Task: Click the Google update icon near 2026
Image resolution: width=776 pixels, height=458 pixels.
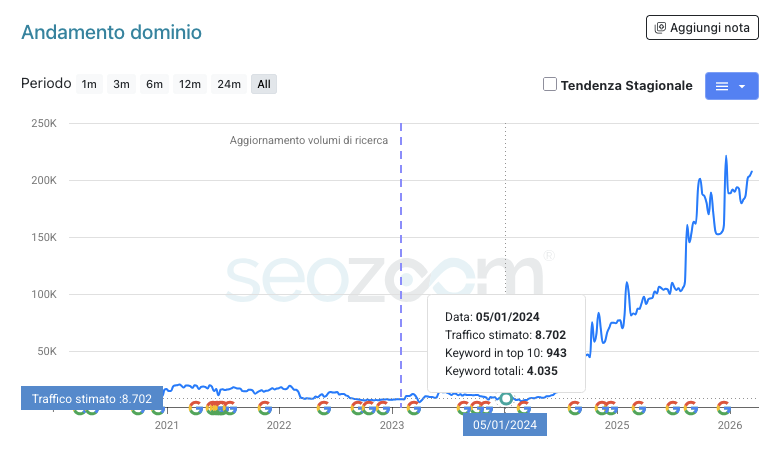Action: (x=724, y=407)
